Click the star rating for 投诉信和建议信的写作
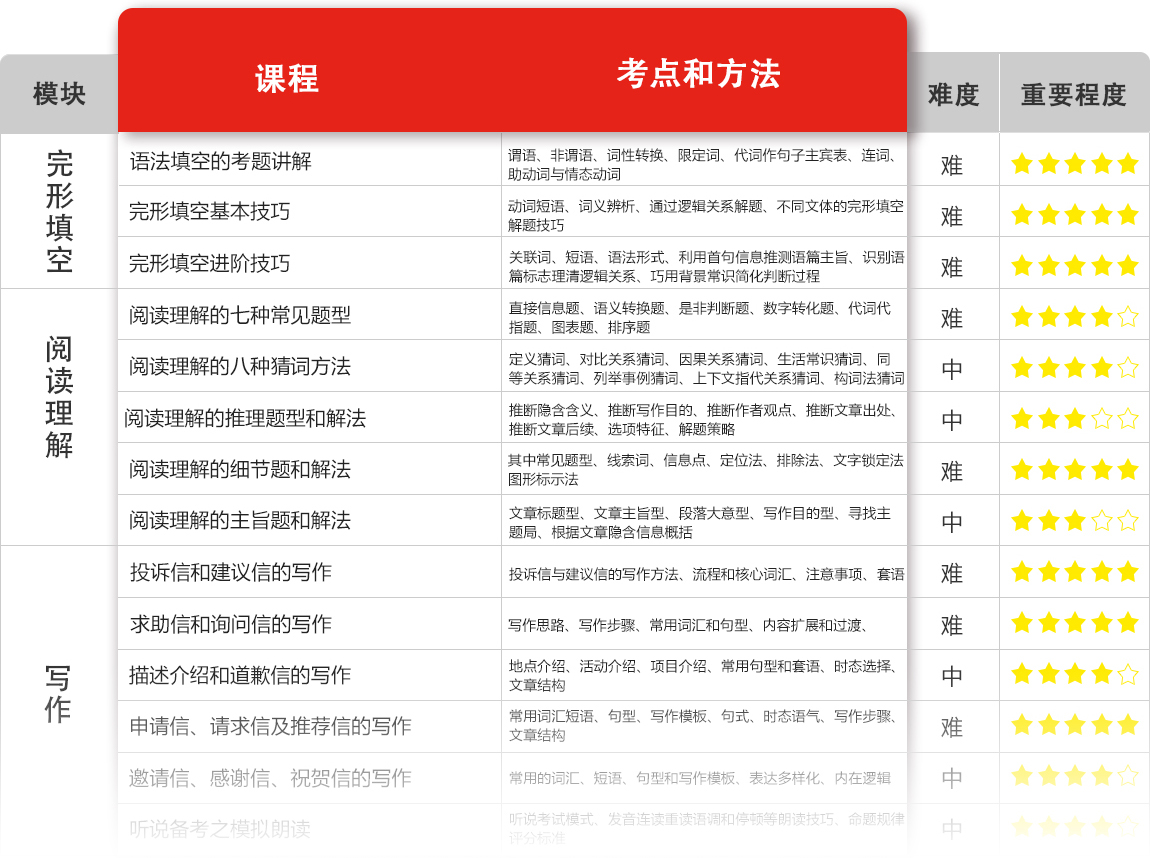Screen dimensions: 1150x858 1074,571
